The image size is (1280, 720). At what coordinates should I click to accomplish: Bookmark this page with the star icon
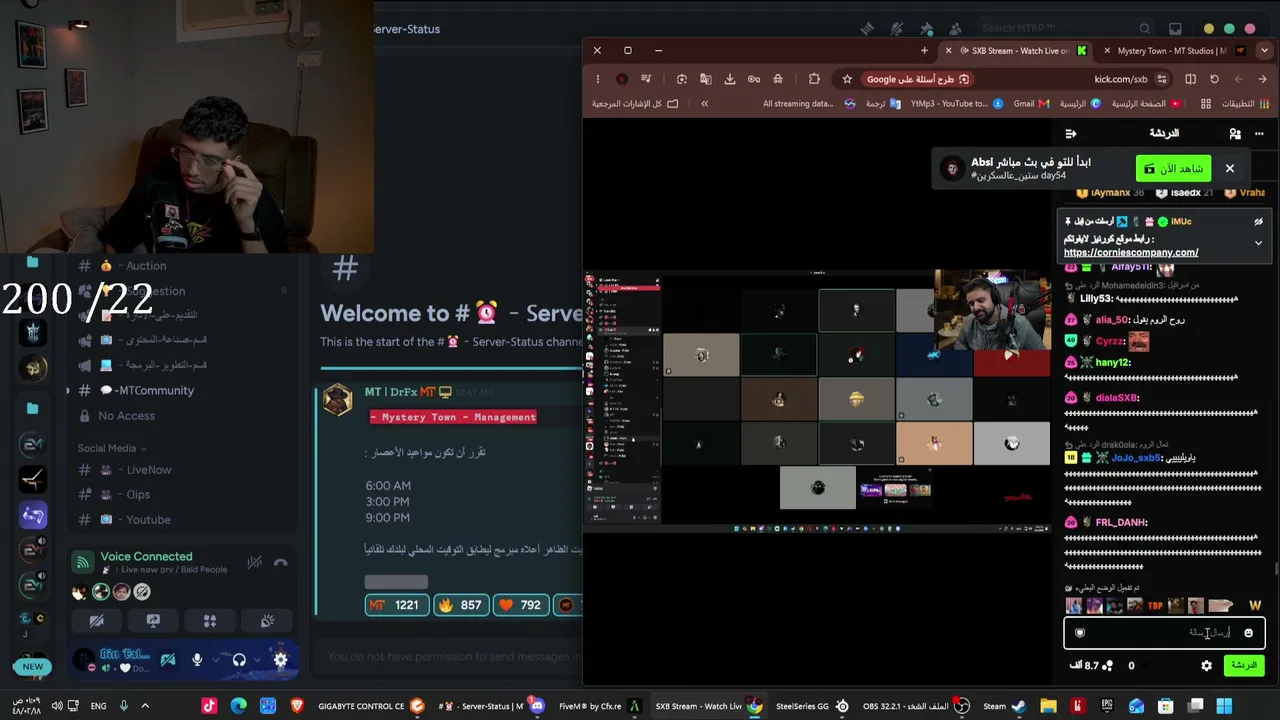point(847,79)
